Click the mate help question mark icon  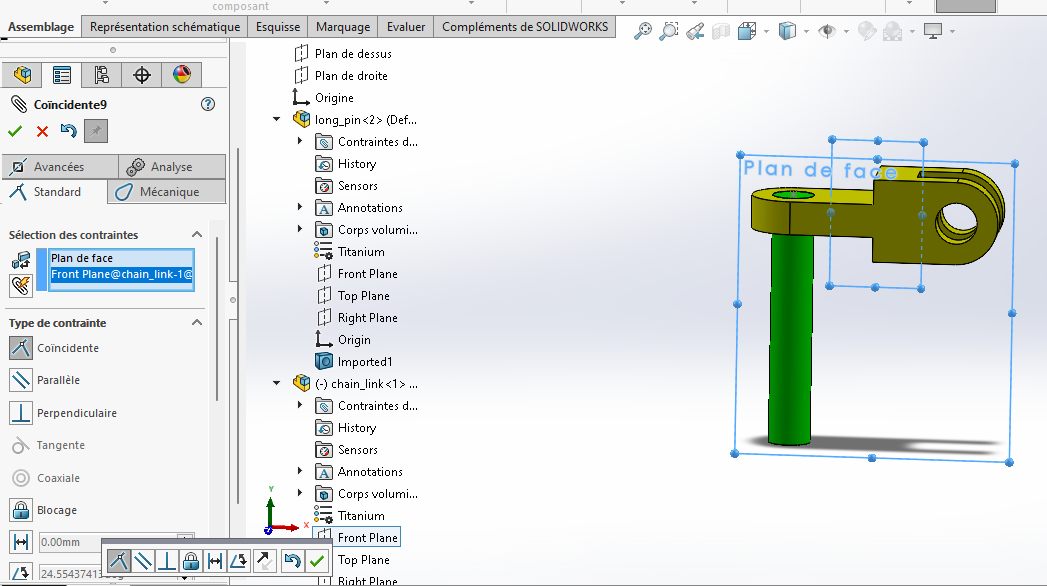point(208,104)
